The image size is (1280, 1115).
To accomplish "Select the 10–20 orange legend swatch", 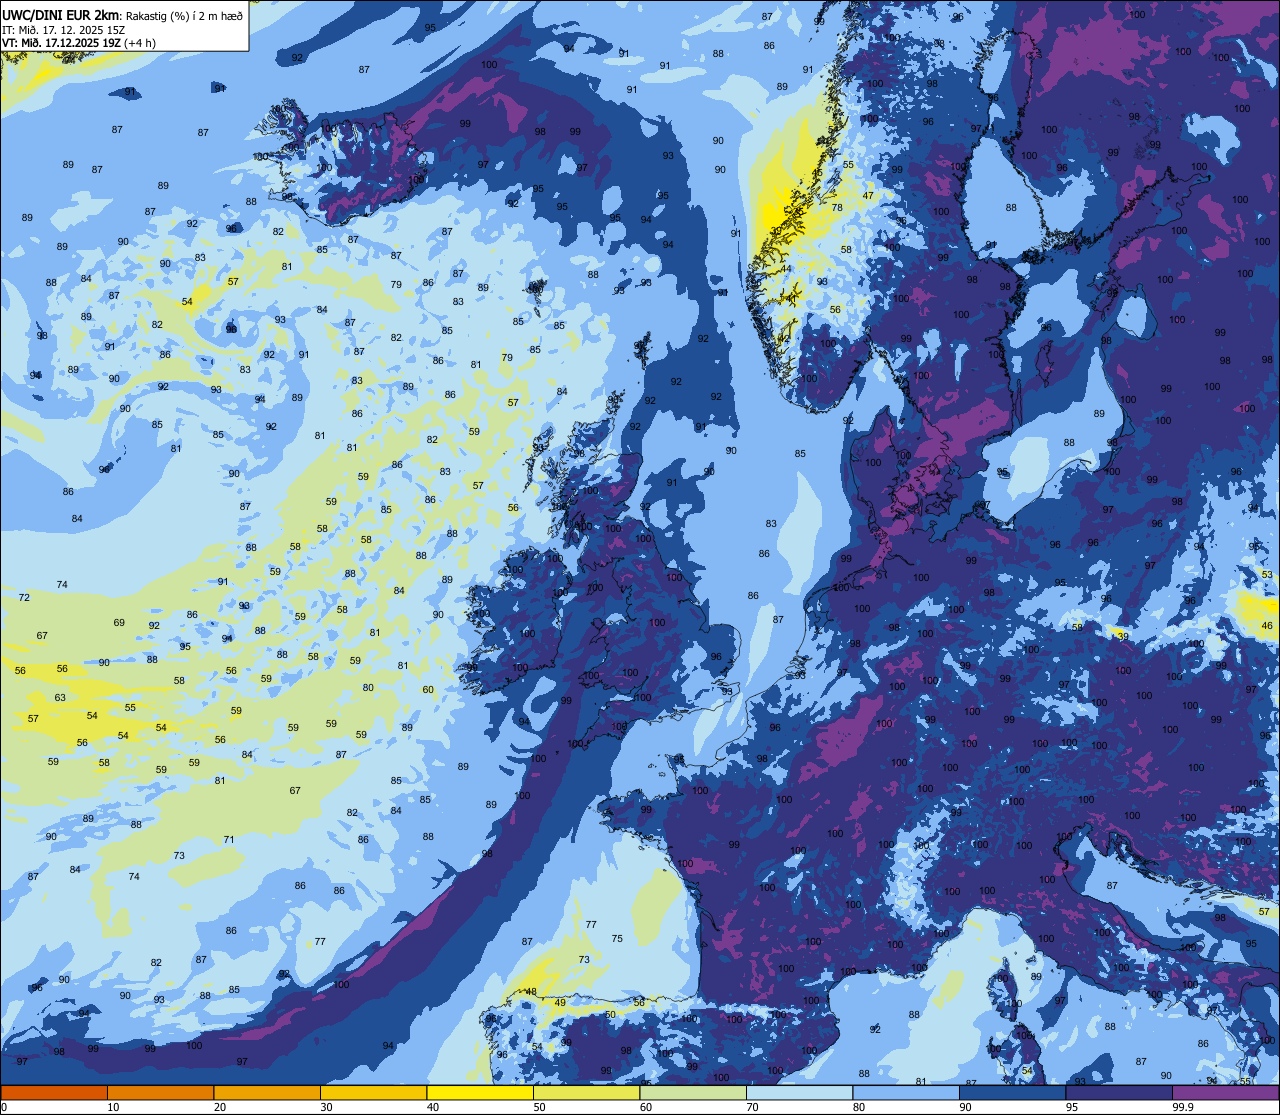I will tap(160, 1092).
